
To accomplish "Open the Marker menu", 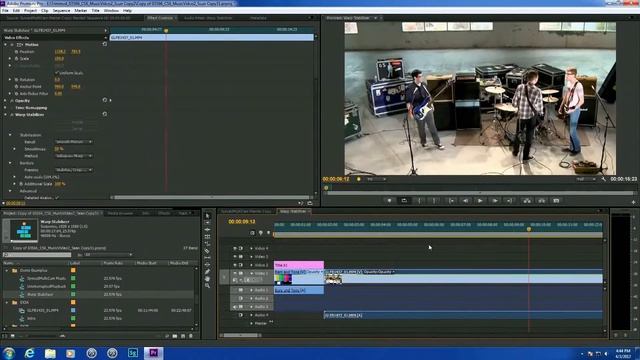I will pos(80,10).
